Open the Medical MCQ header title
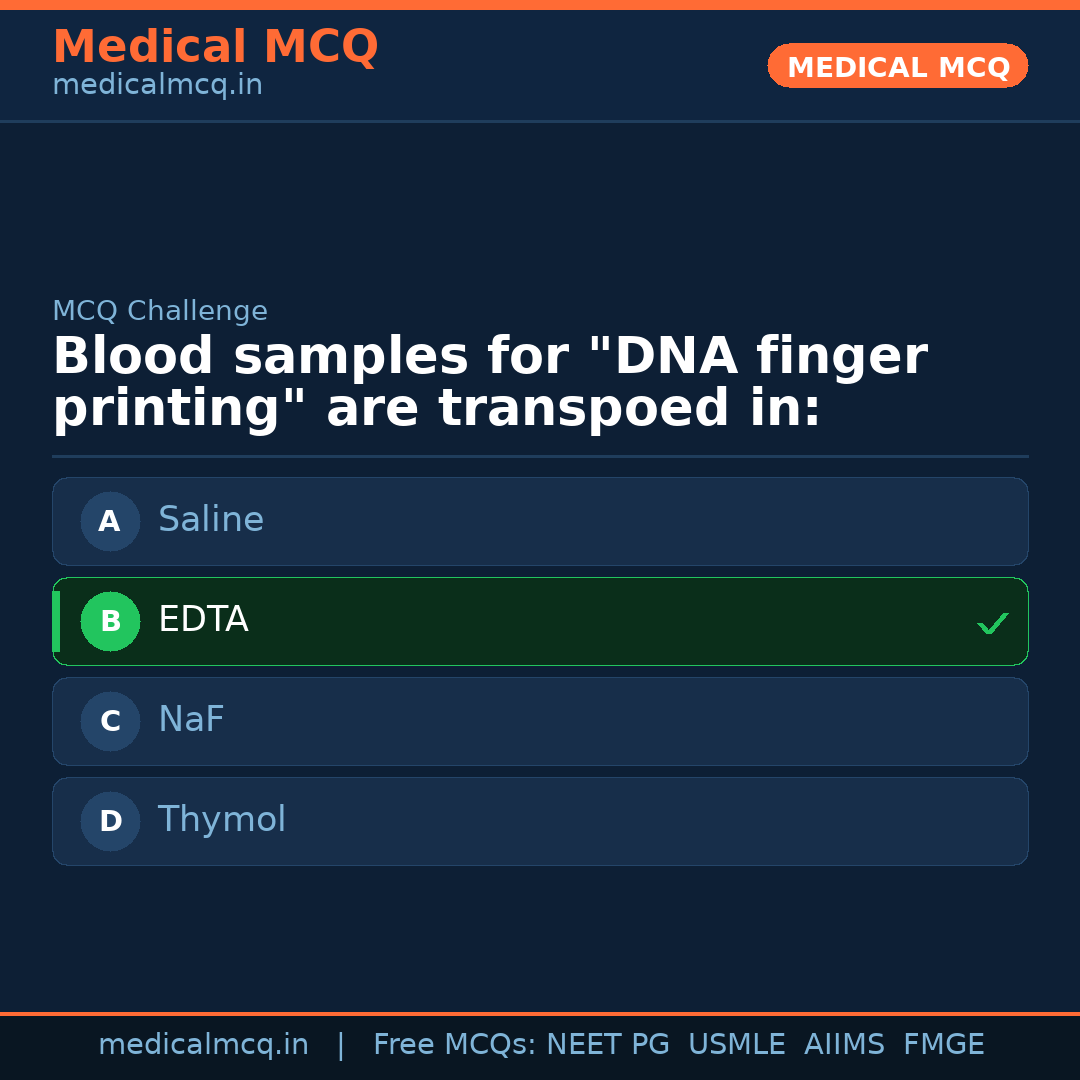Screen dimensions: 1080x1080 pos(215,47)
